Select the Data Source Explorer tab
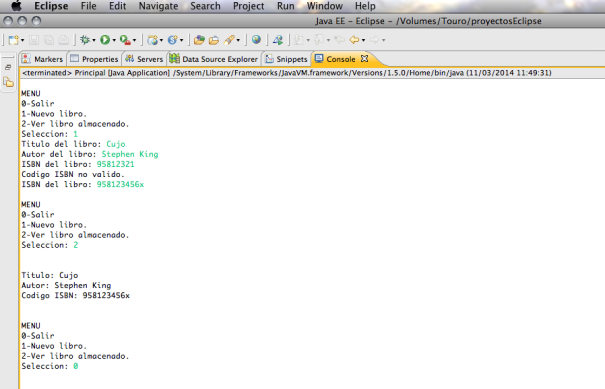This screenshot has height=389, width=605. (214, 59)
